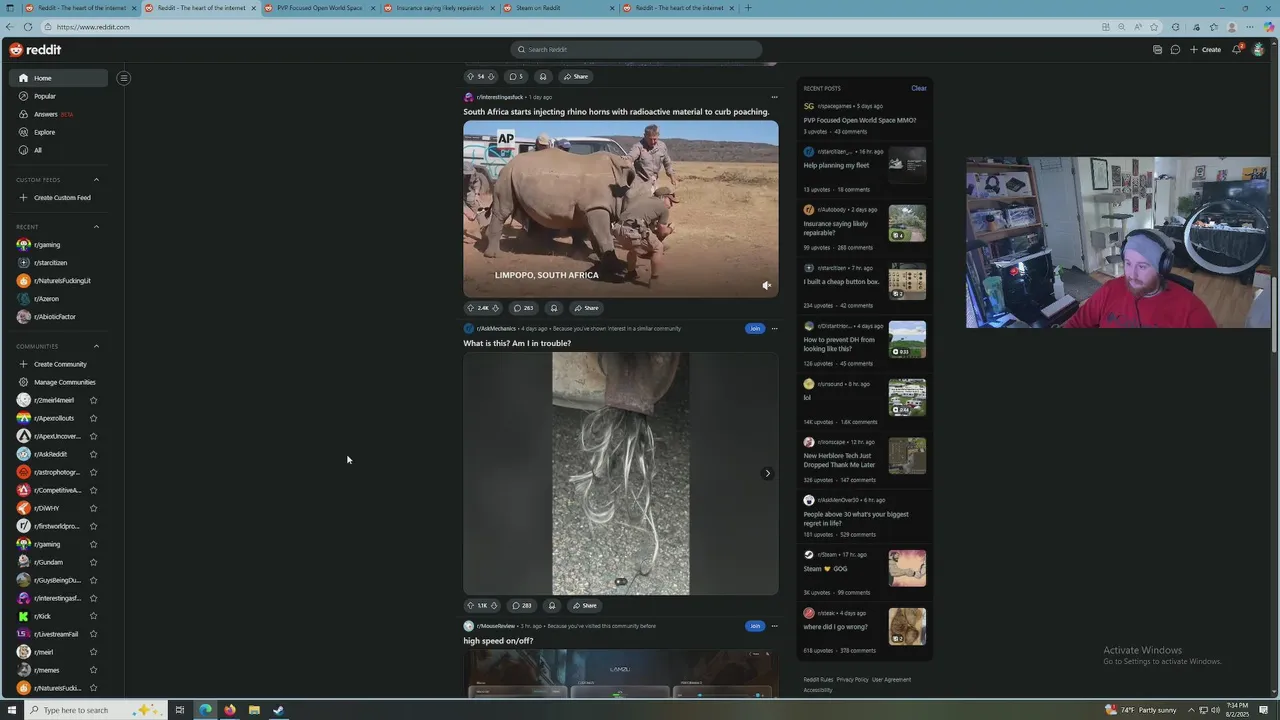Favorite r/Apexrollouts with the star
This screenshot has height=720, width=1280.
point(93,418)
